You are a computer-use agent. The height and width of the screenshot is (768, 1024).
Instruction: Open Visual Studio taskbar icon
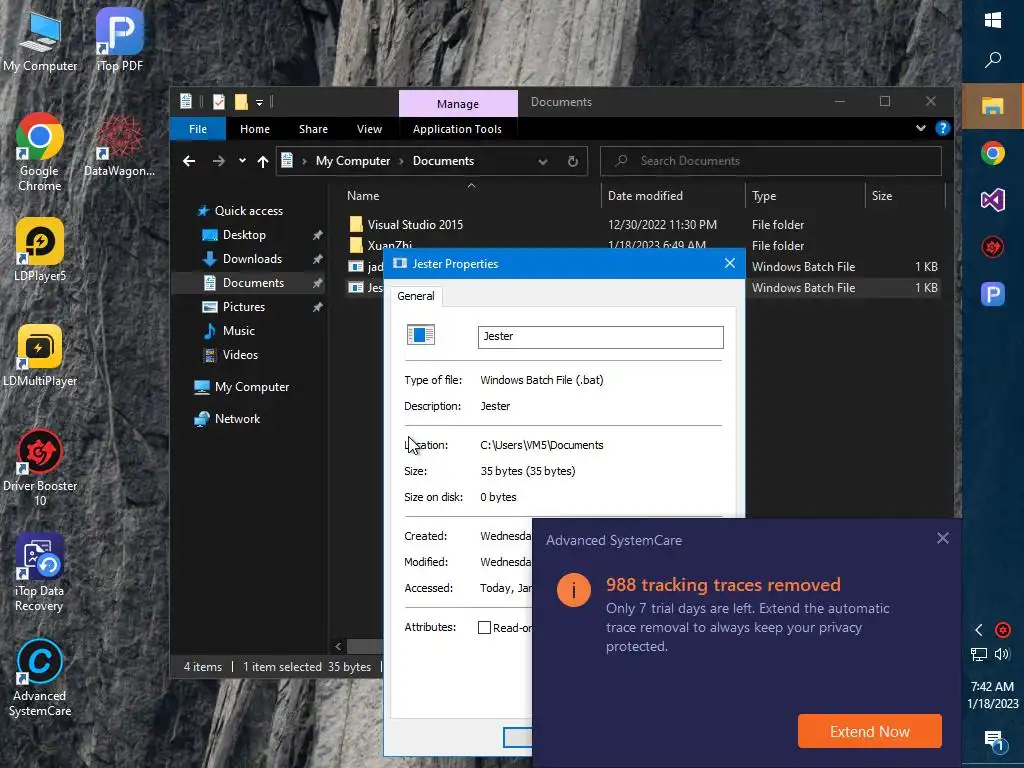[x=993, y=200]
